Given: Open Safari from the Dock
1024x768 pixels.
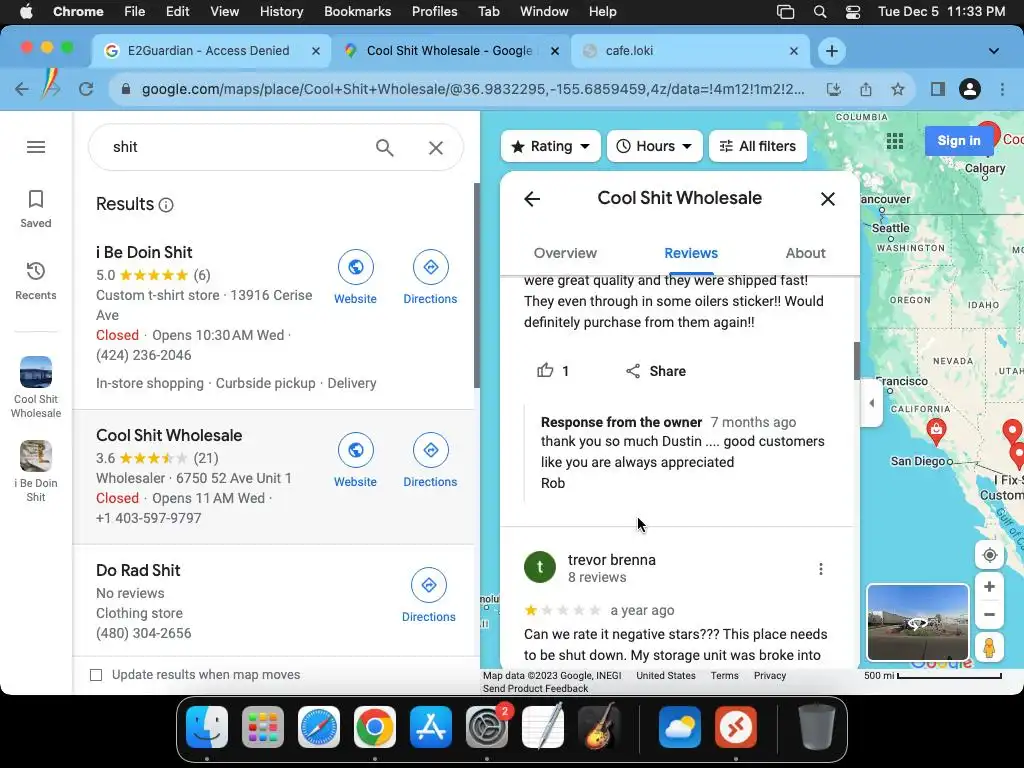Looking at the screenshot, I should pos(319,727).
